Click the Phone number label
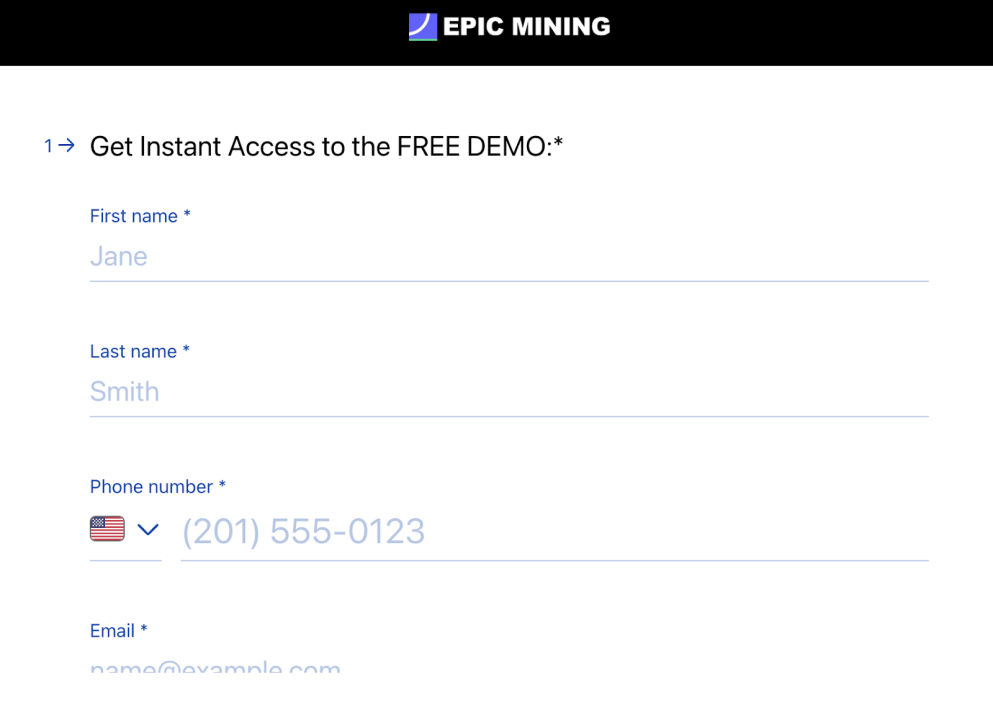993x720 pixels. point(151,487)
